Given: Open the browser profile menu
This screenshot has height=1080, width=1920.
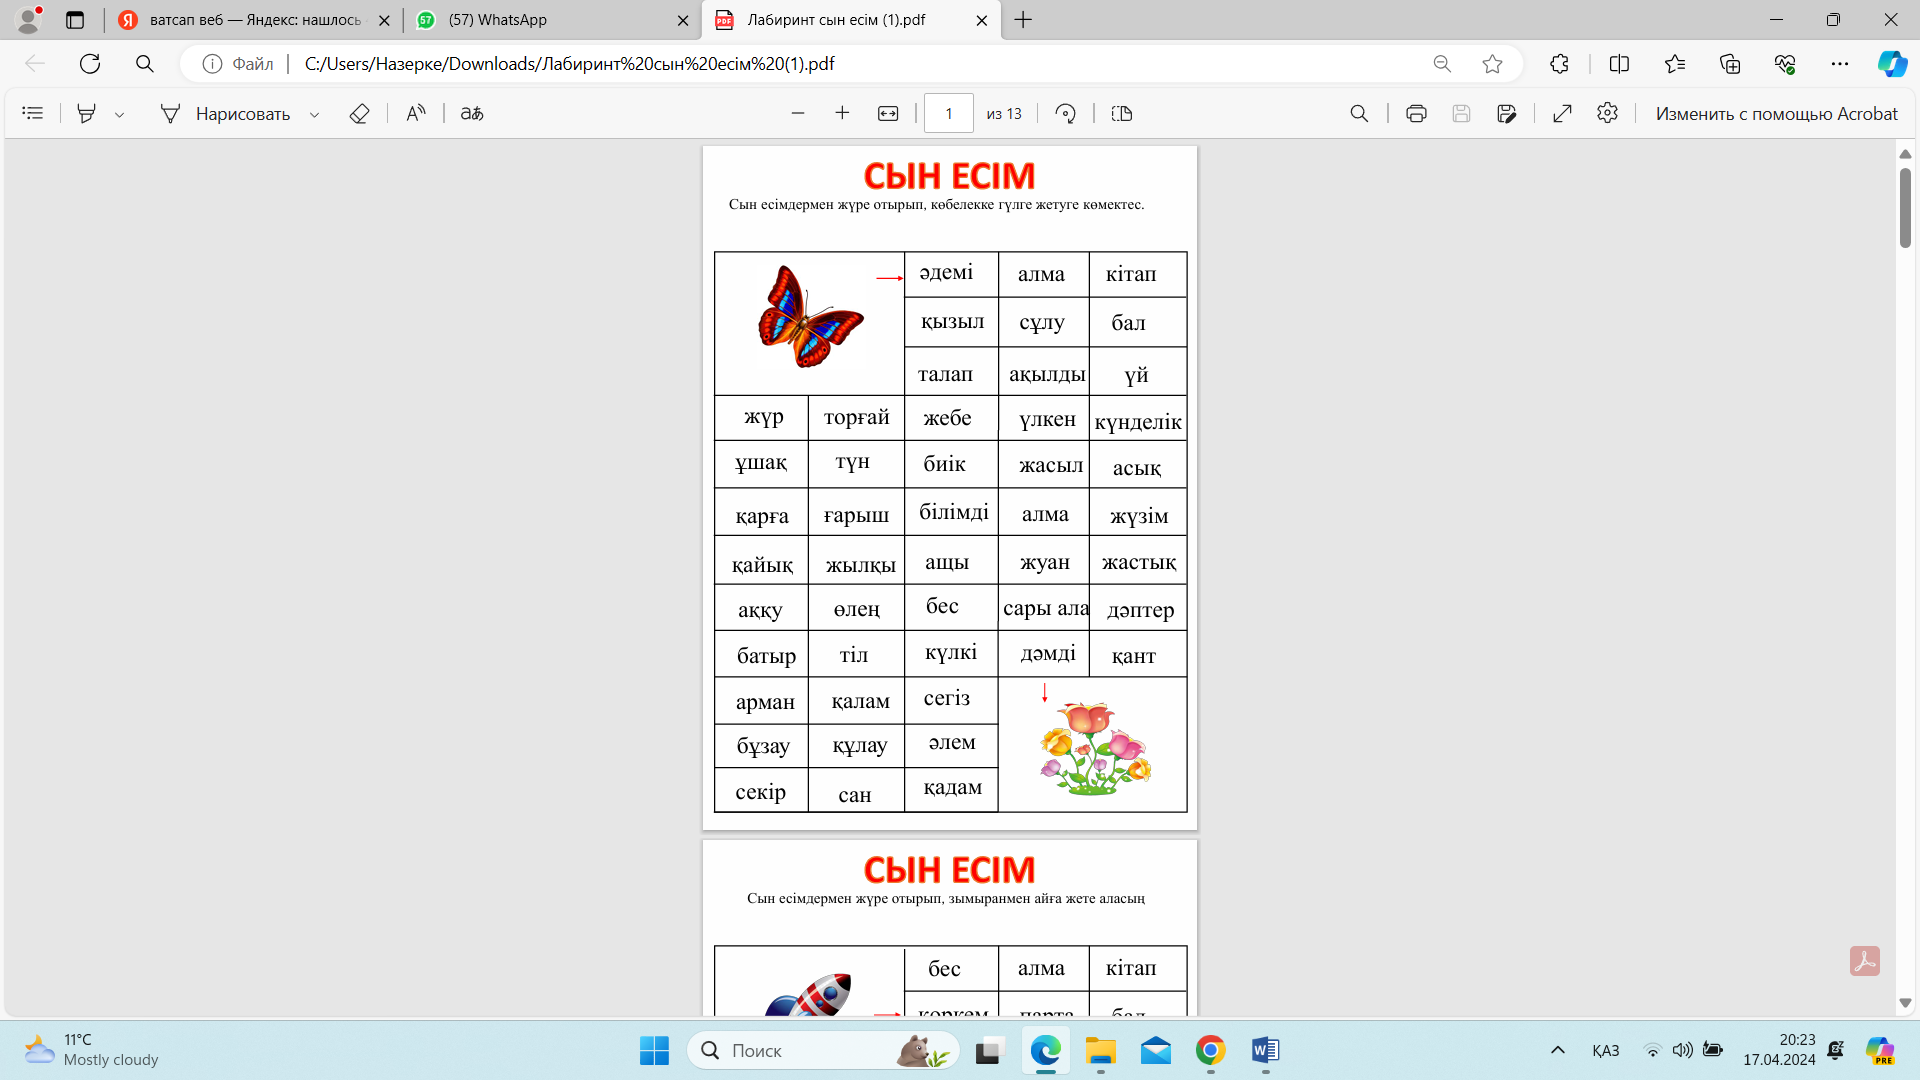Looking at the screenshot, I should point(30,18).
